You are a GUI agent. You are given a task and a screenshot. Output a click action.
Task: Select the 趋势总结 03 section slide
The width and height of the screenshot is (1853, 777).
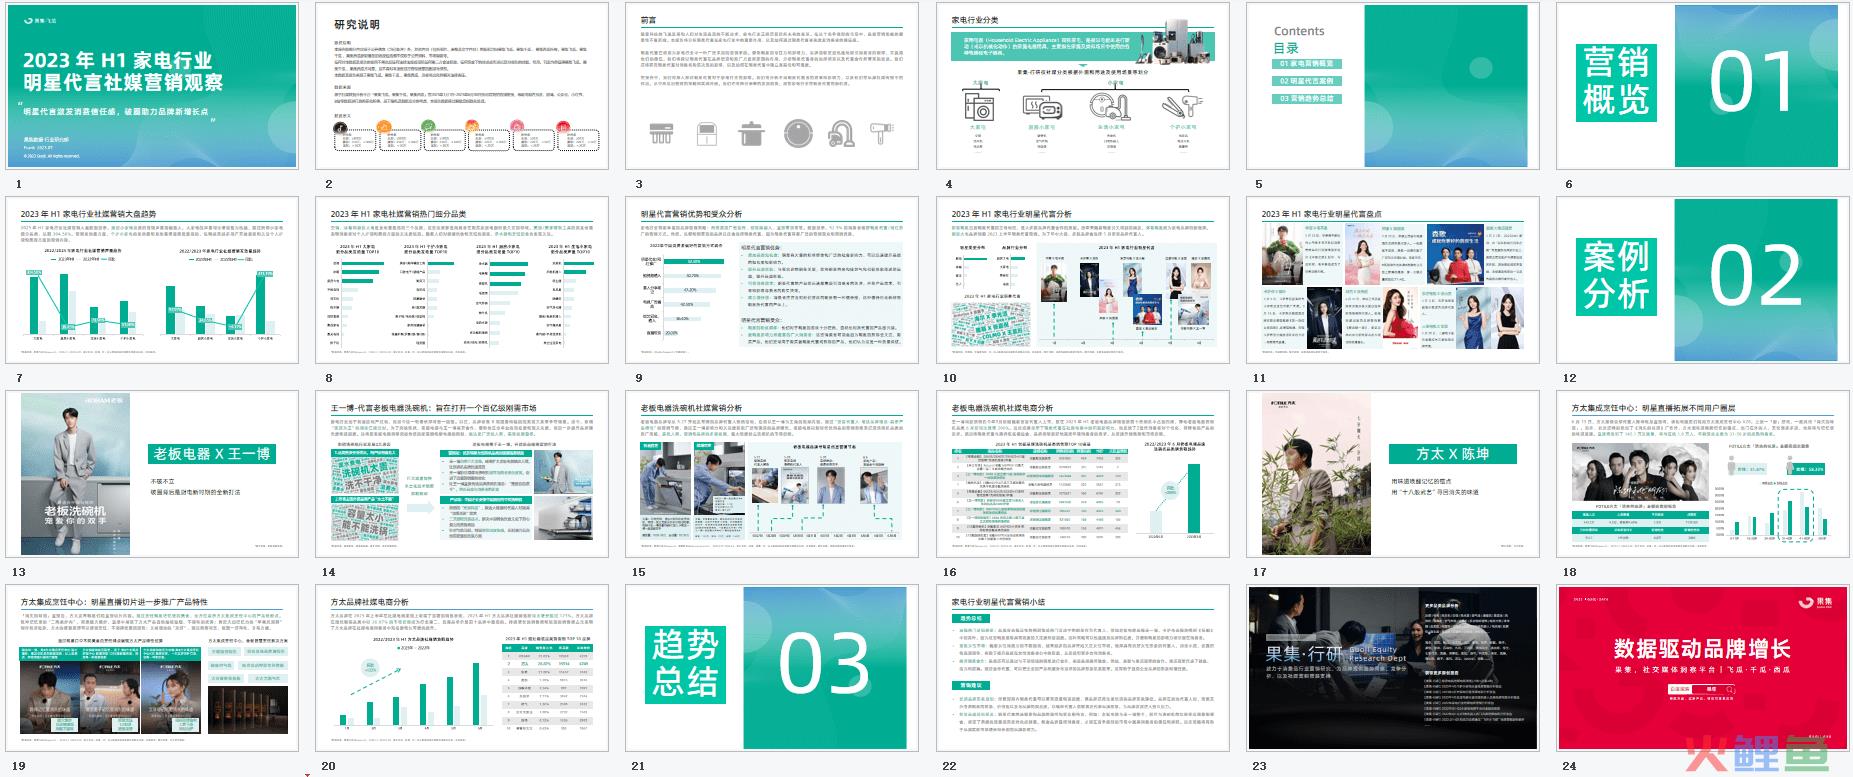[772, 668]
